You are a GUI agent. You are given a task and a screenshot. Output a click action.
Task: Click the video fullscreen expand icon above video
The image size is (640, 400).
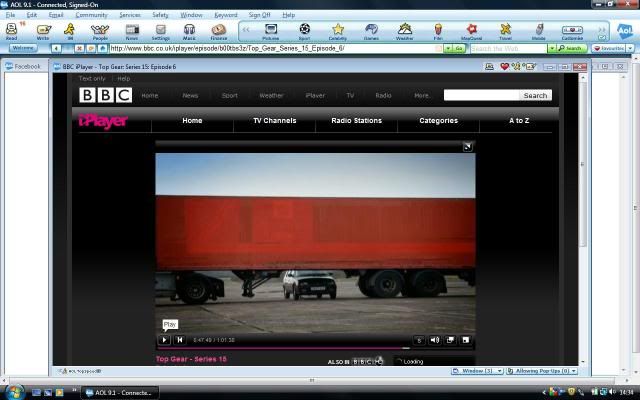[468, 147]
